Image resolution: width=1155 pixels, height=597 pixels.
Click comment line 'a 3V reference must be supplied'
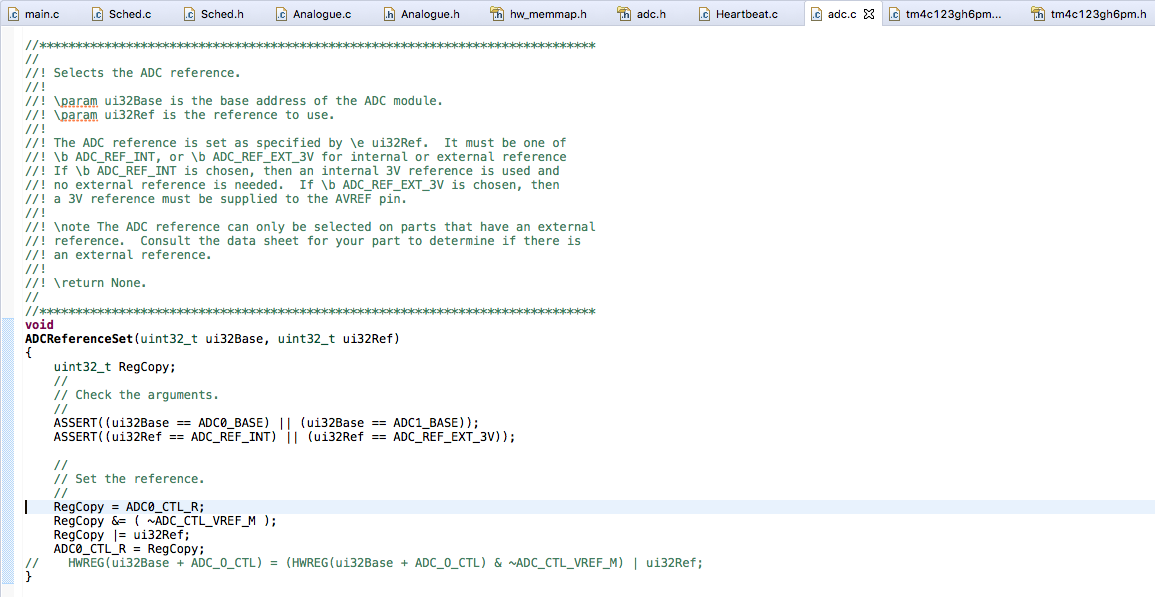tap(216, 199)
